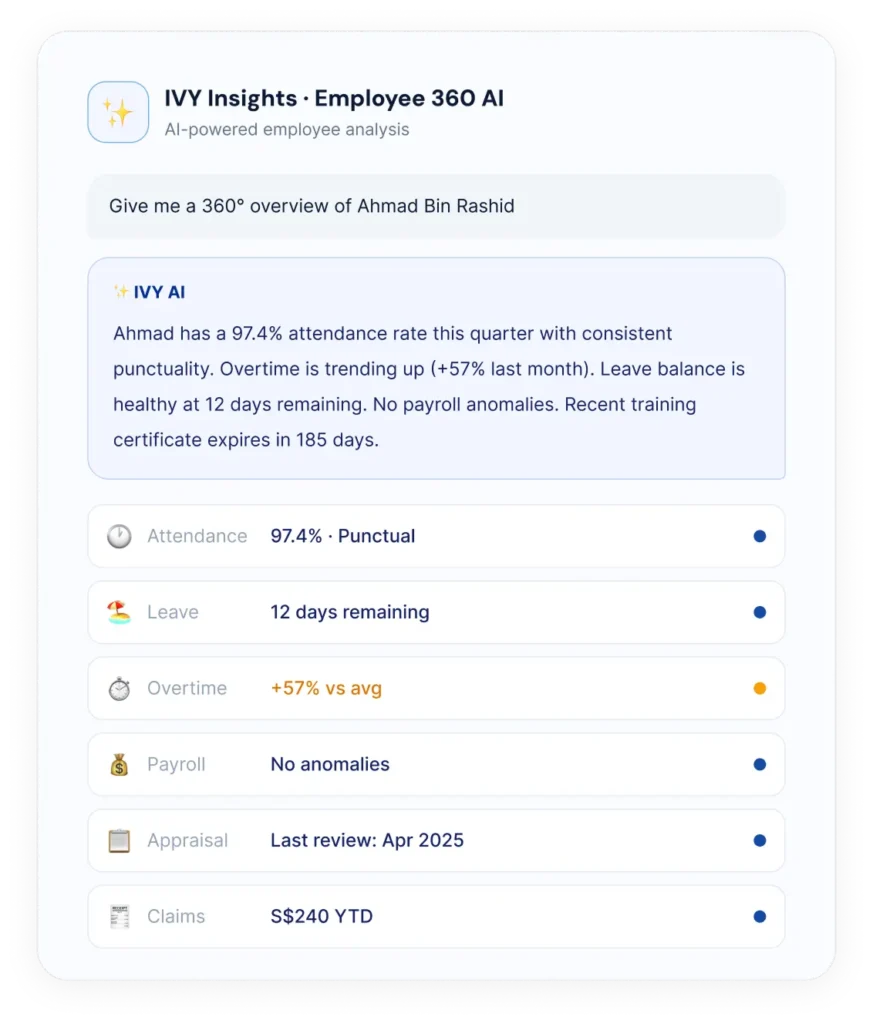Open the Attendance 97.4% Punctual row
Image resolution: width=873 pixels, height=1024 pixels.
(436, 536)
